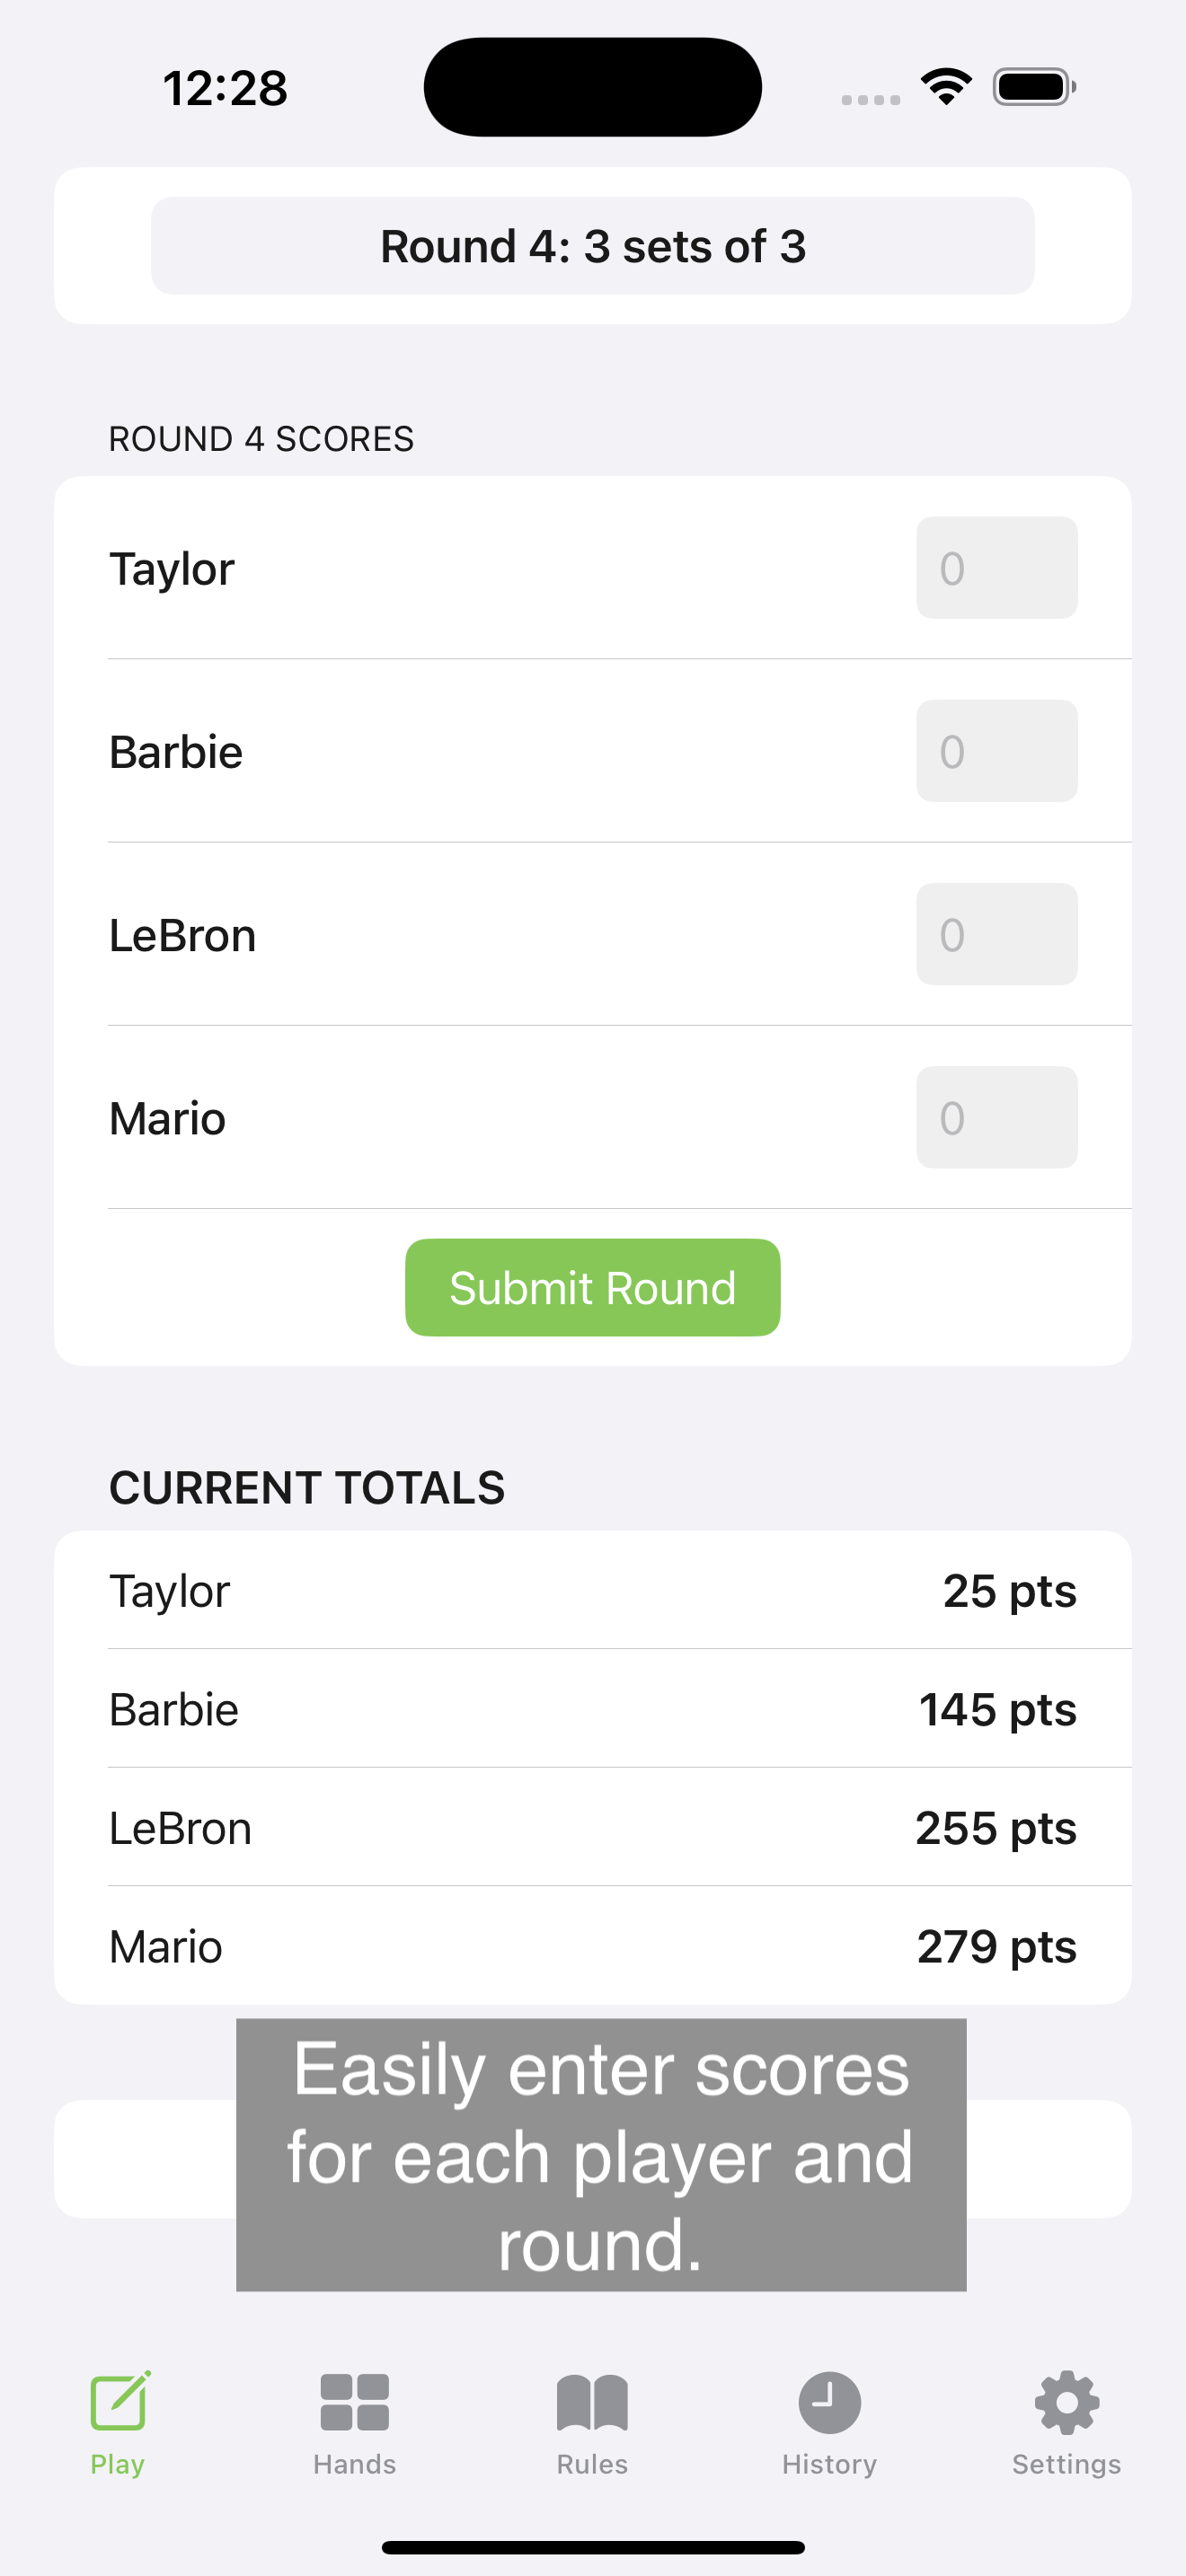Tap the Wi-Fi status icon
Viewport: 1186px width, 2576px height.
point(946,87)
